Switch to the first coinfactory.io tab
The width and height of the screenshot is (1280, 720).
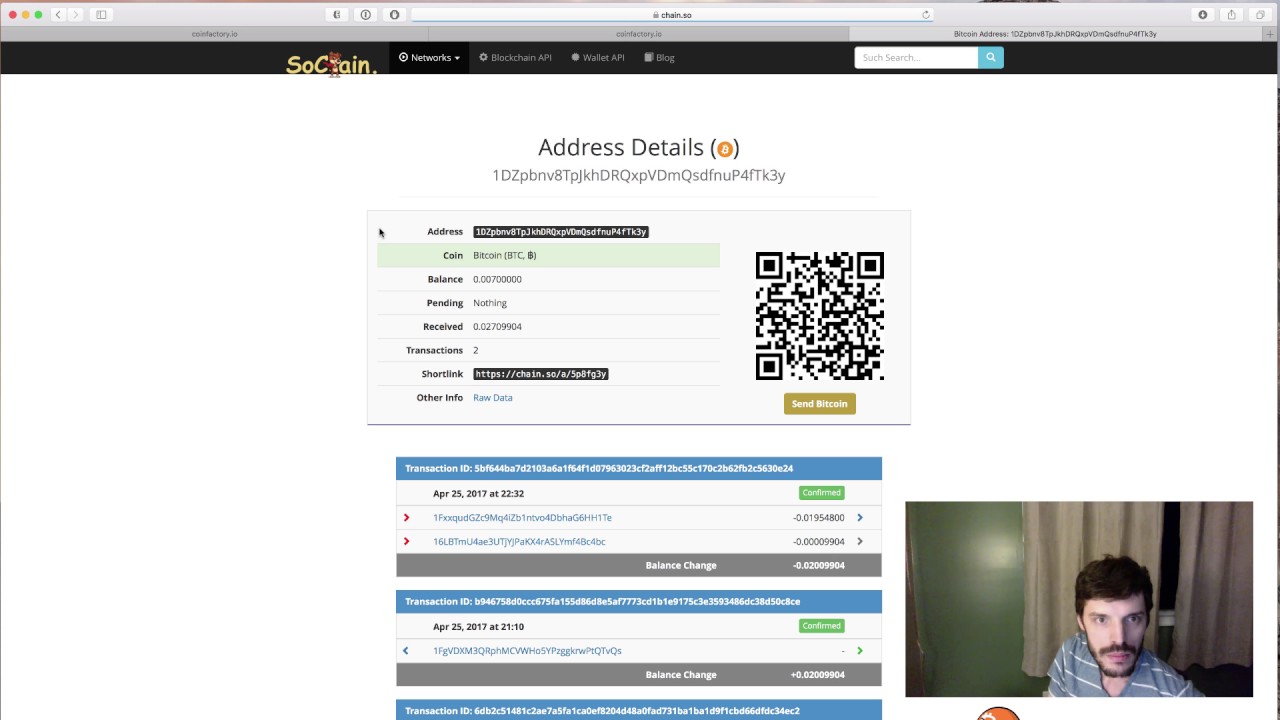[x=214, y=34]
